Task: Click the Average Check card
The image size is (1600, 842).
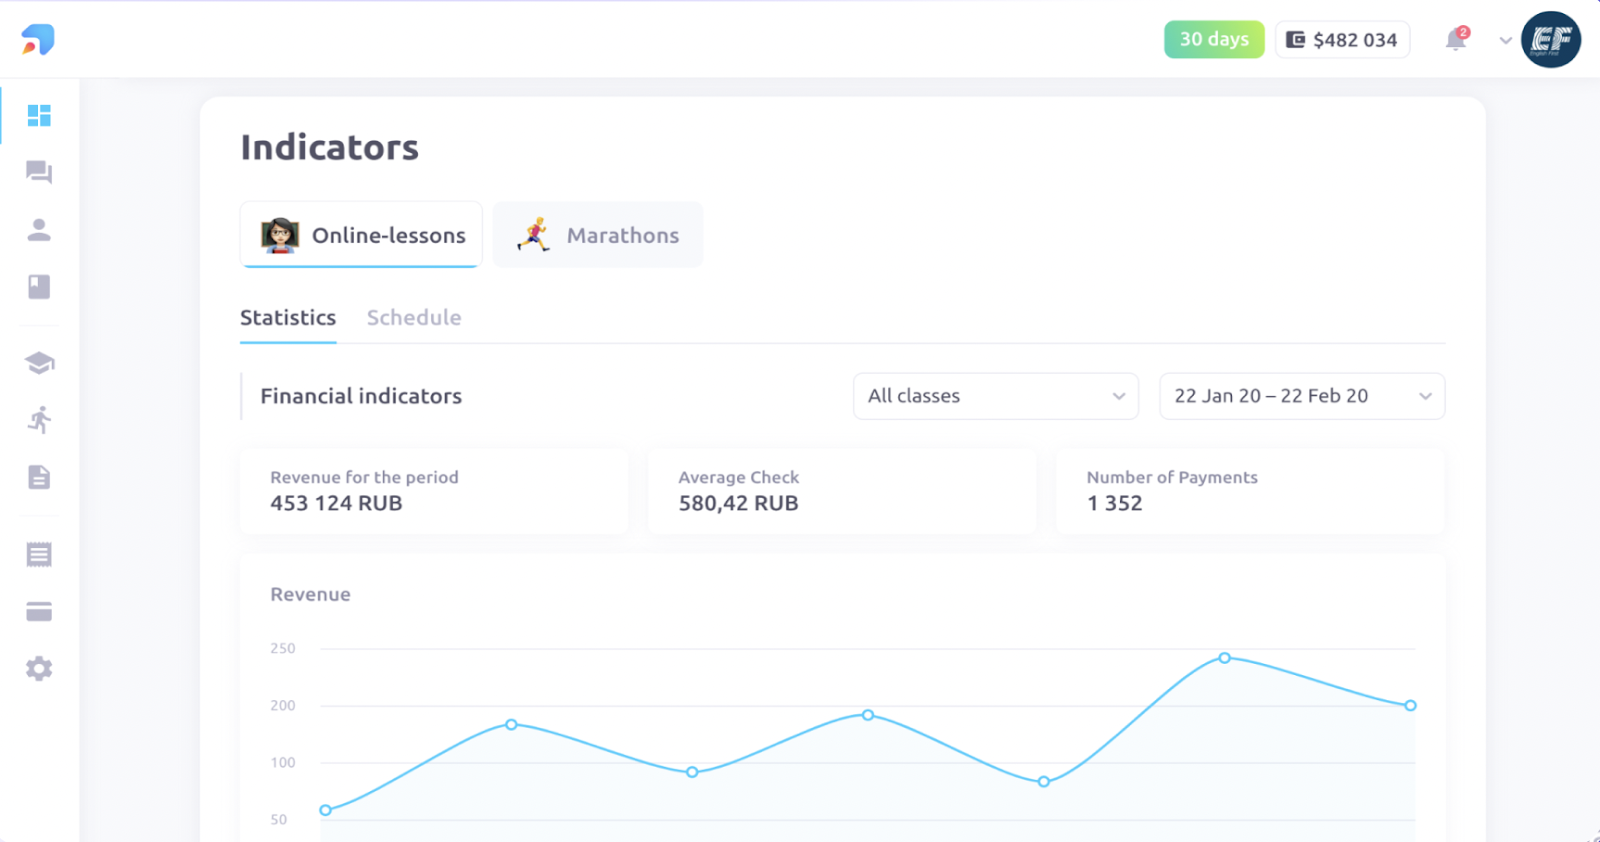Action: (842, 491)
